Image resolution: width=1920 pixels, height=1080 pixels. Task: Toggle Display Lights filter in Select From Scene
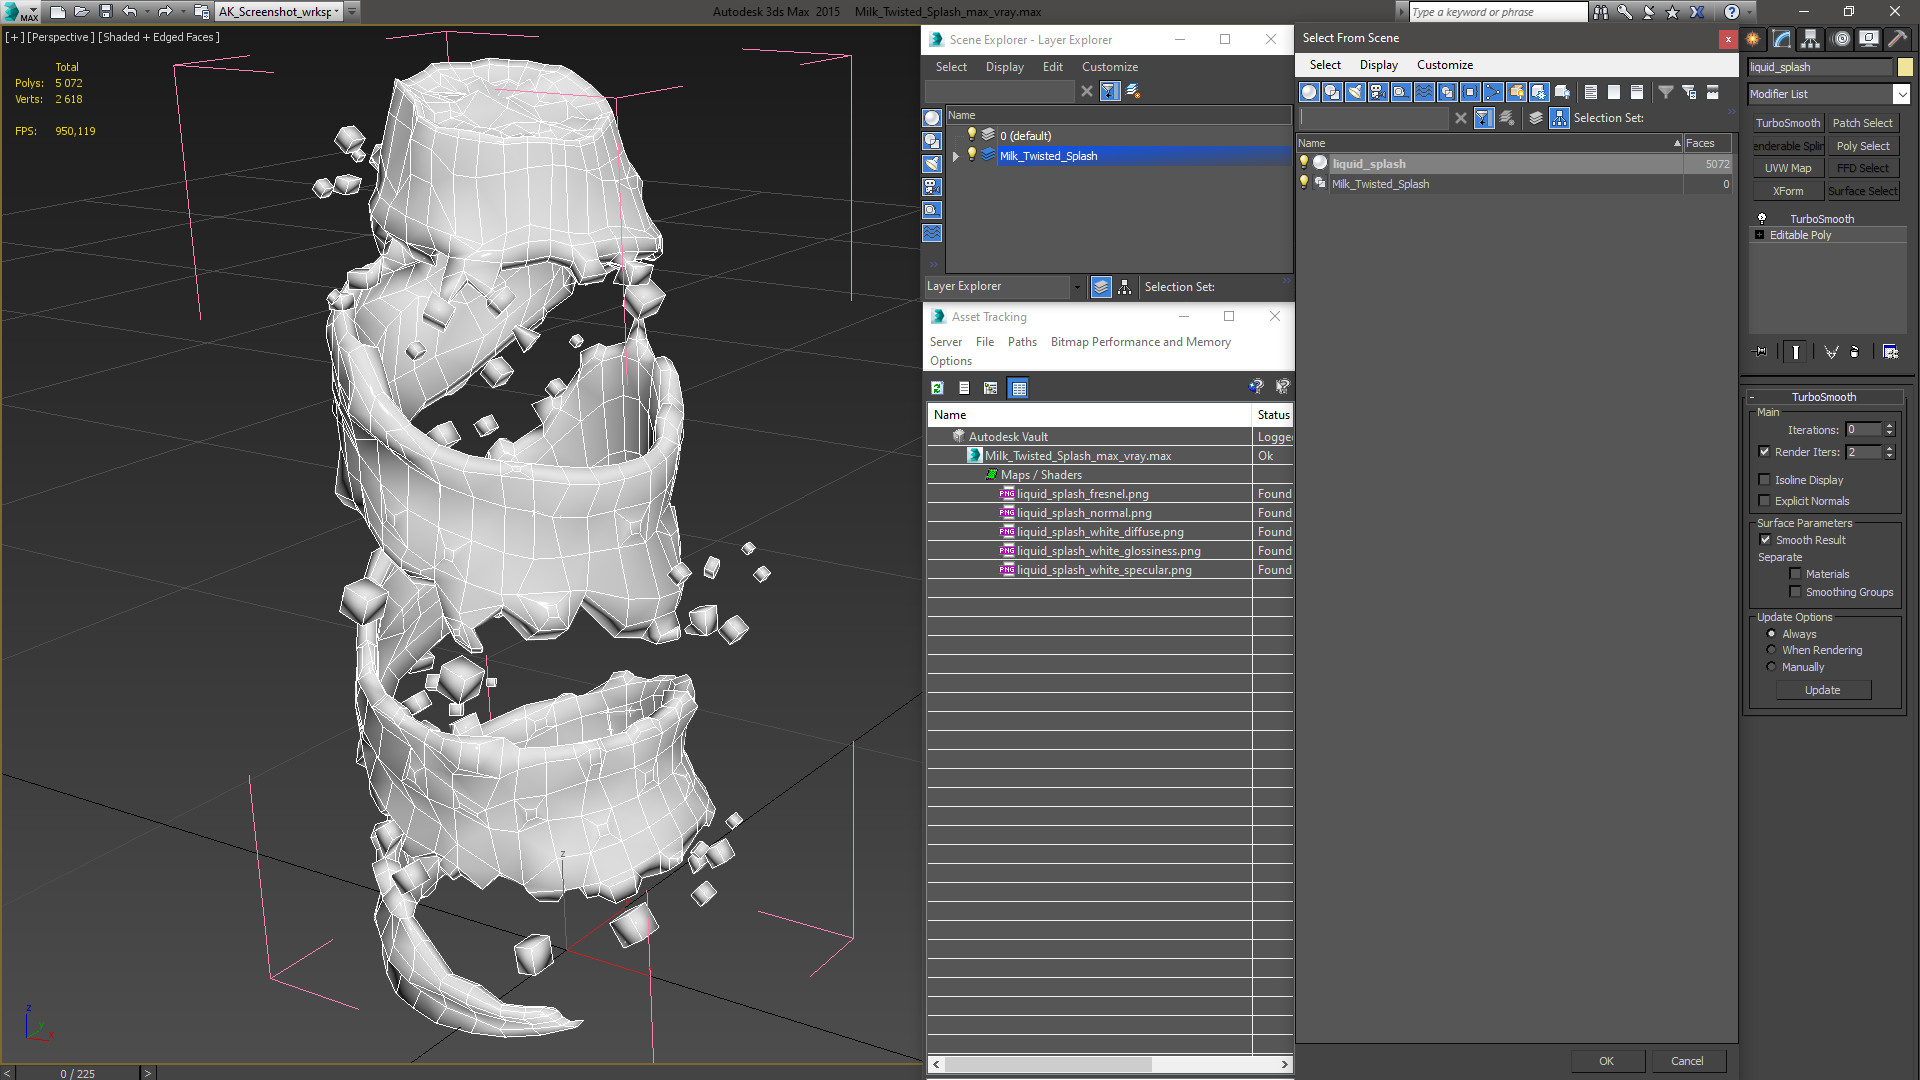tap(1355, 92)
